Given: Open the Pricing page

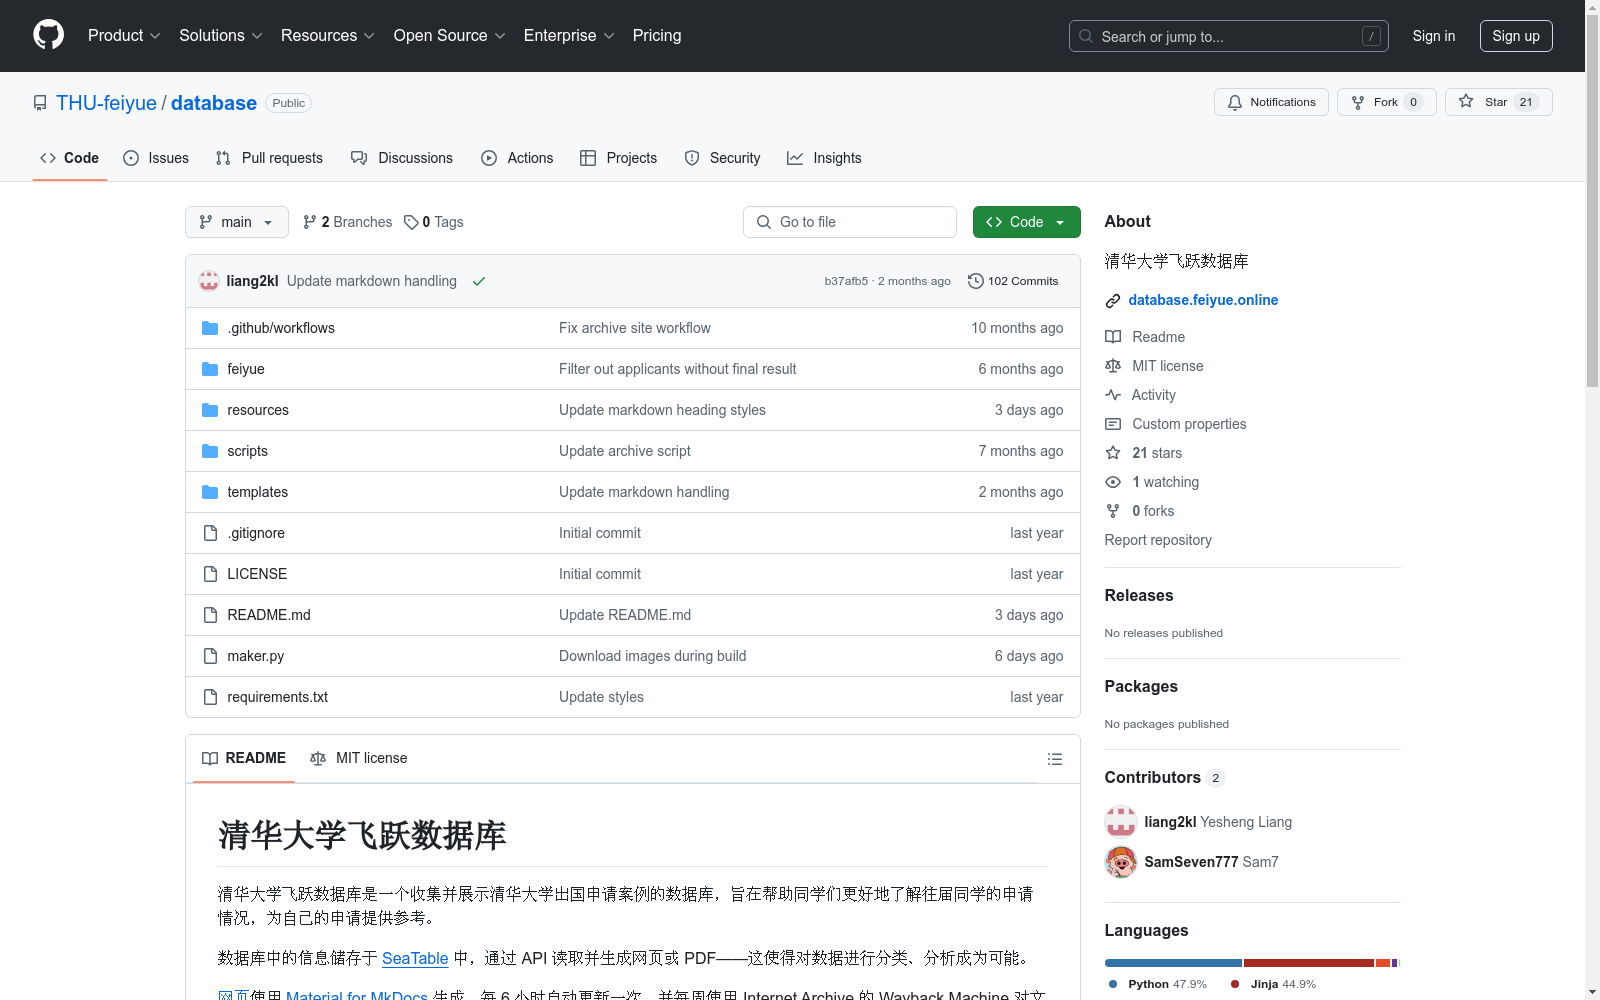Looking at the screenshot, I should (x=657, y=35).
